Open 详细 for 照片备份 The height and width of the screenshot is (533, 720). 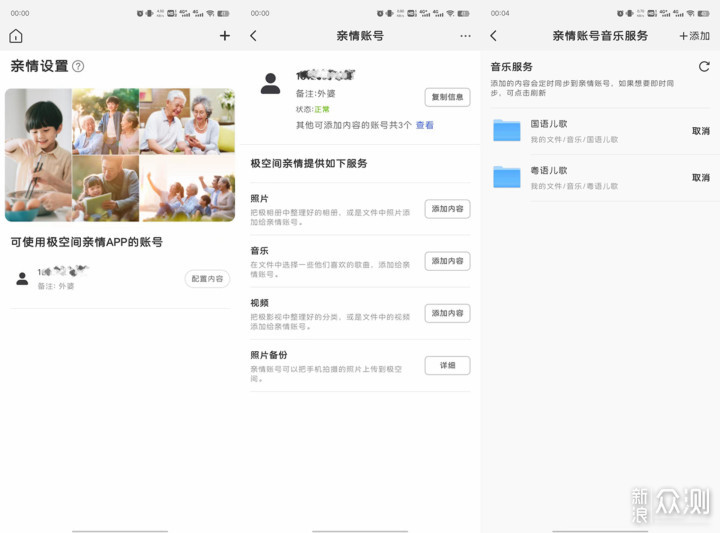pyautogui.click(x=447, y=365)
